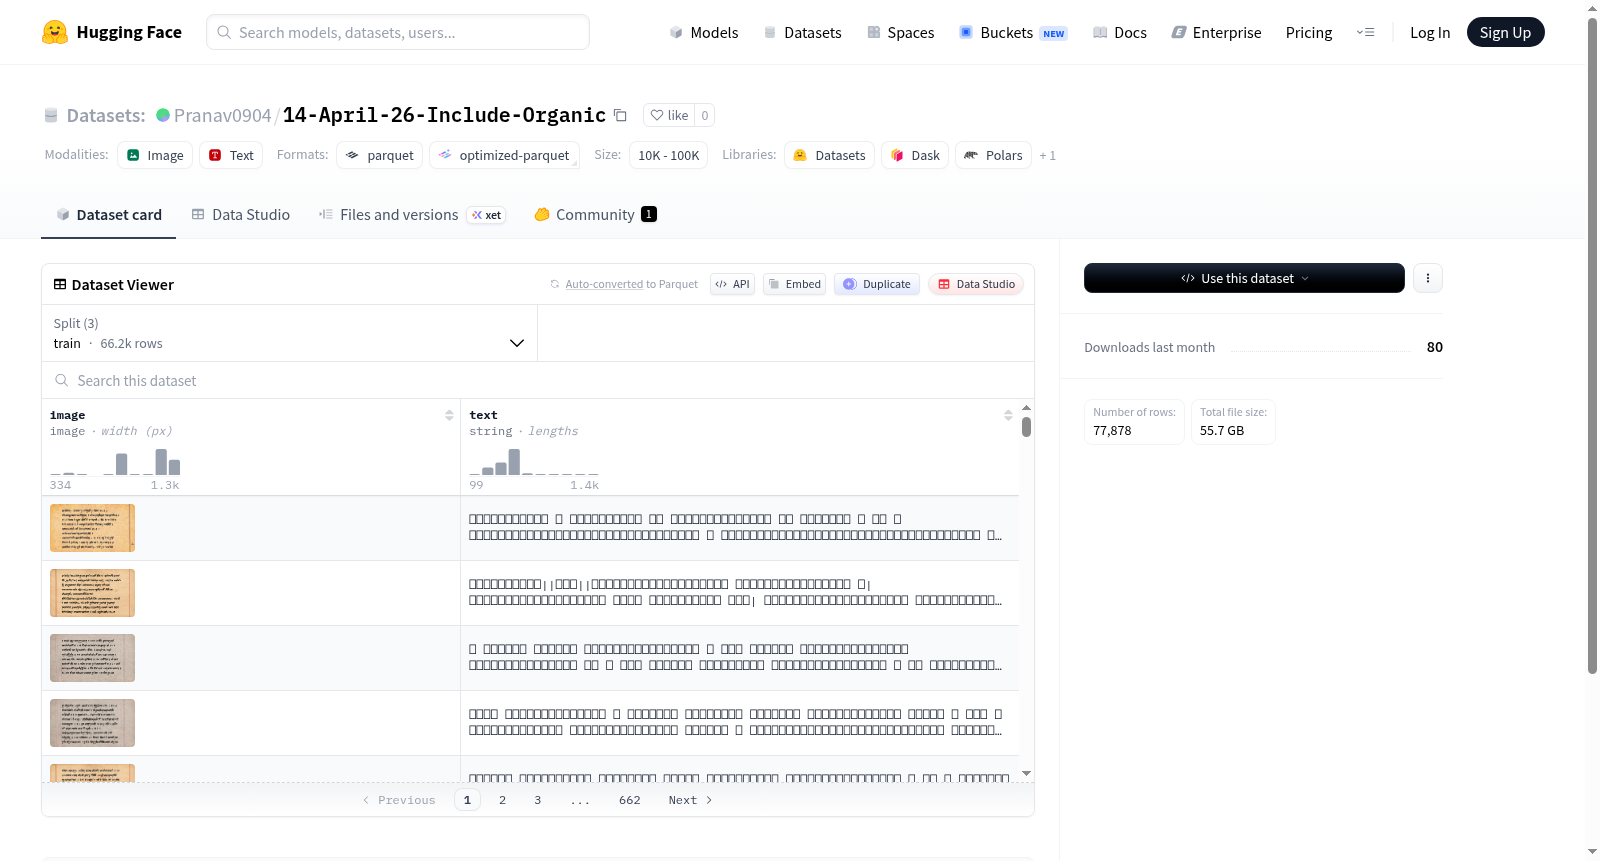Go to page 2 of the viewer
The height and width of the screenshot is (861, 1600).
tap(502, 800)
